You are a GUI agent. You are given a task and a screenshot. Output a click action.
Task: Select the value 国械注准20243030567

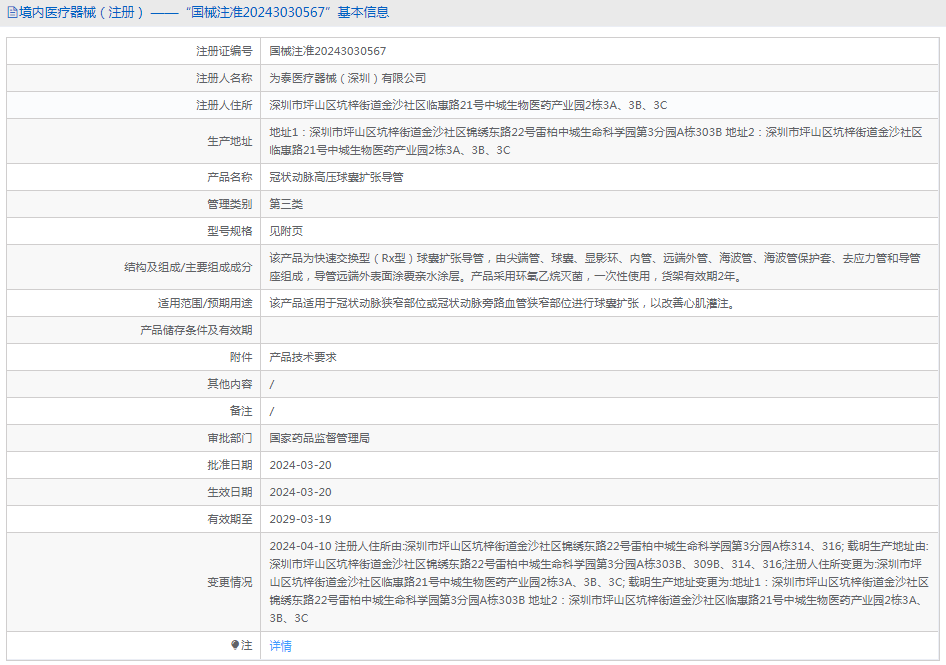click(x=328, y=51)
